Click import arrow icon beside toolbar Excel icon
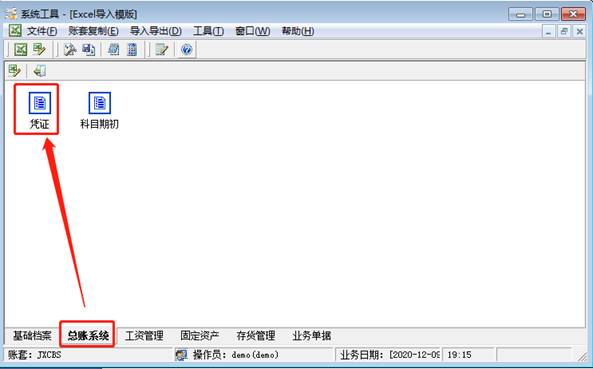593x369 pixels. click(x=39, y=50)
